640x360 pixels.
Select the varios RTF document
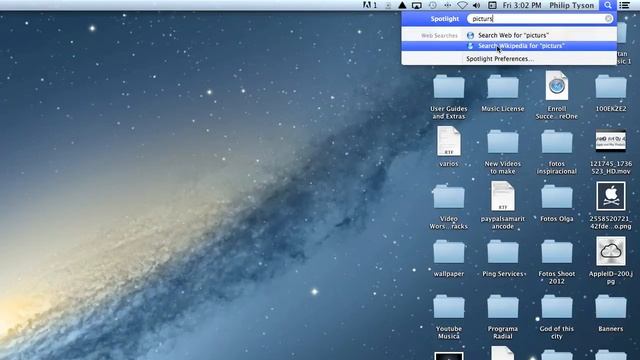click(x=449, y=141)
